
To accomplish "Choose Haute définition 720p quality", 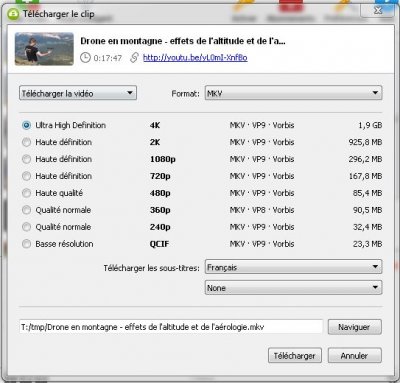I will click(x=26, y=176).
